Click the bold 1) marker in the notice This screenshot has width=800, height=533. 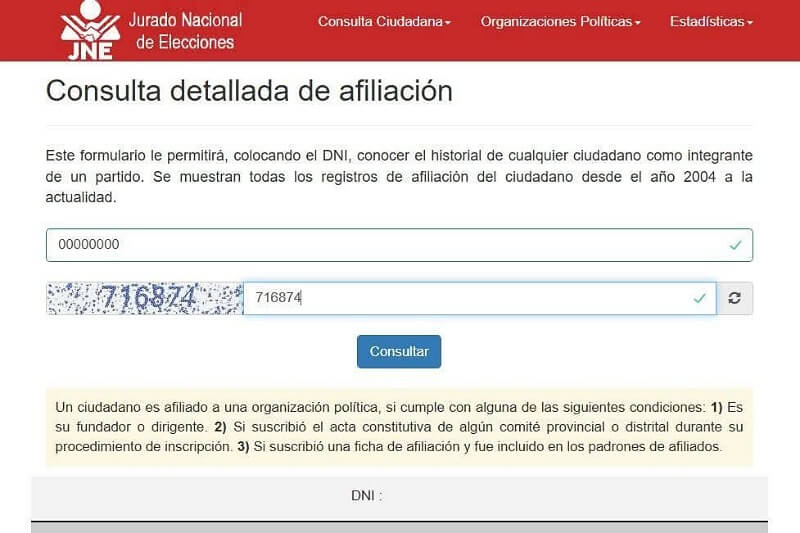point(716,407)
